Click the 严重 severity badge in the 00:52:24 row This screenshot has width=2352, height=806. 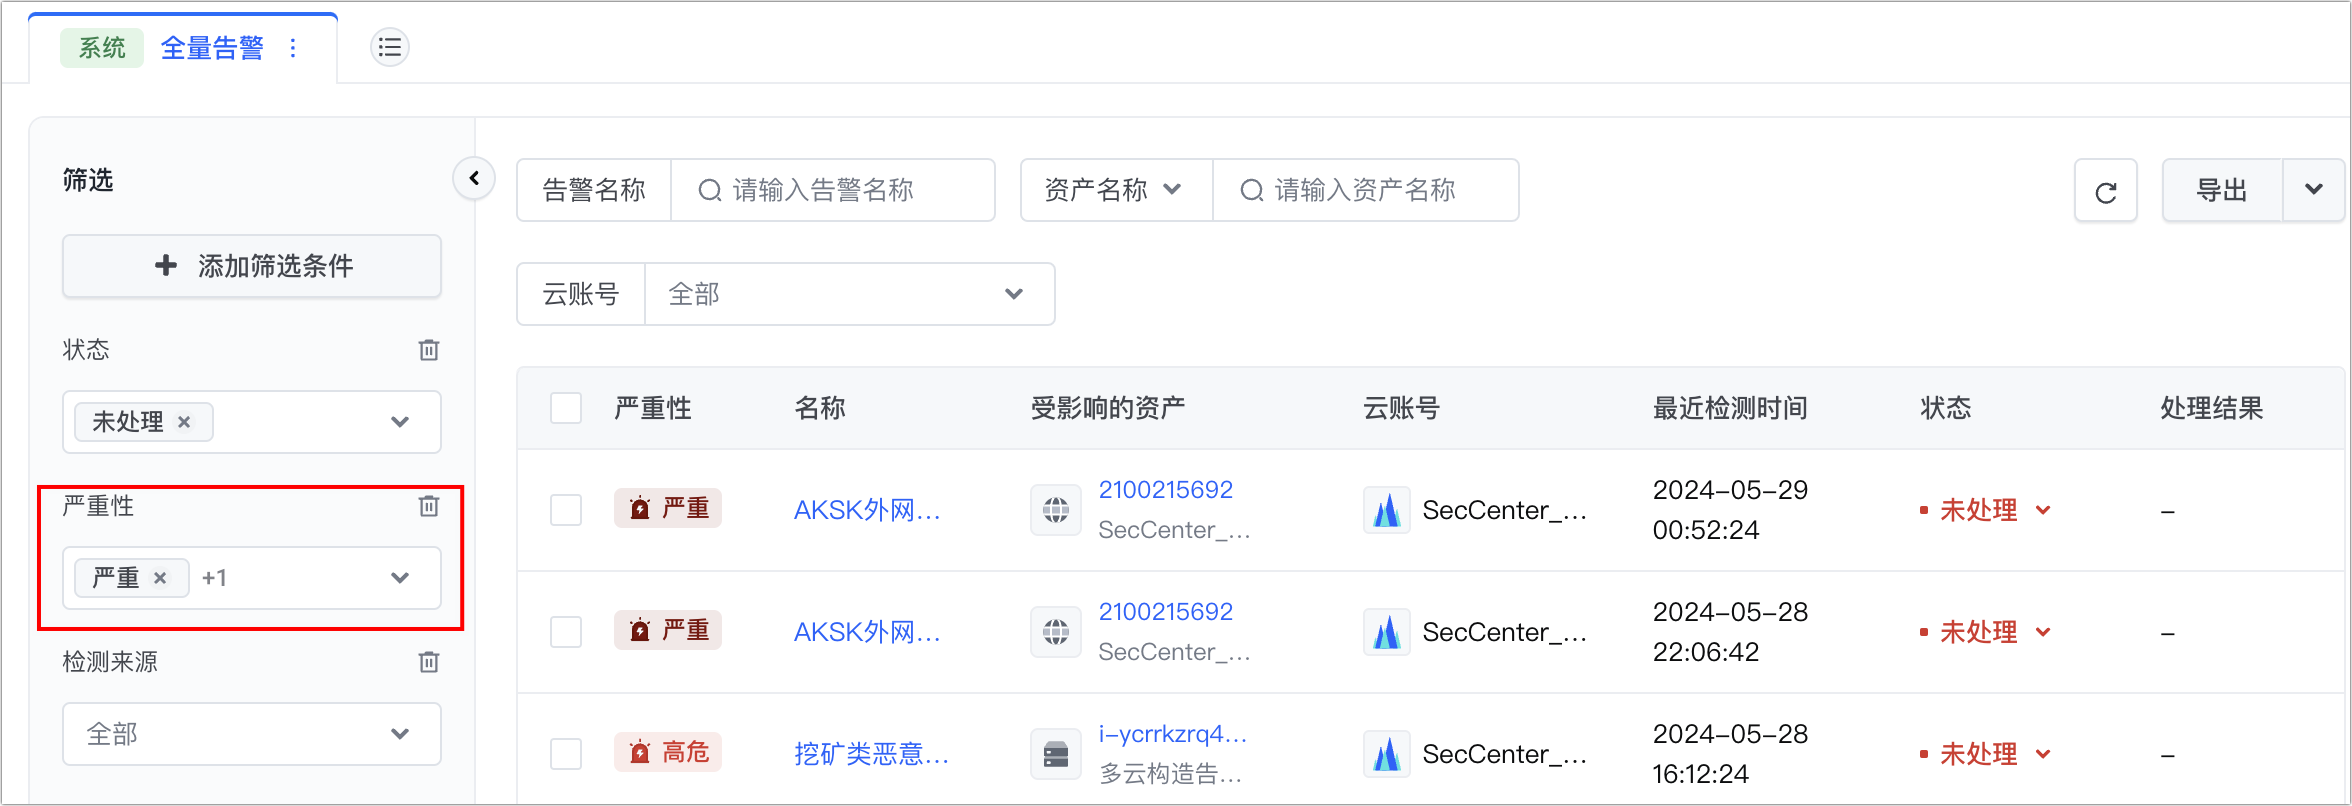(668, 508)
